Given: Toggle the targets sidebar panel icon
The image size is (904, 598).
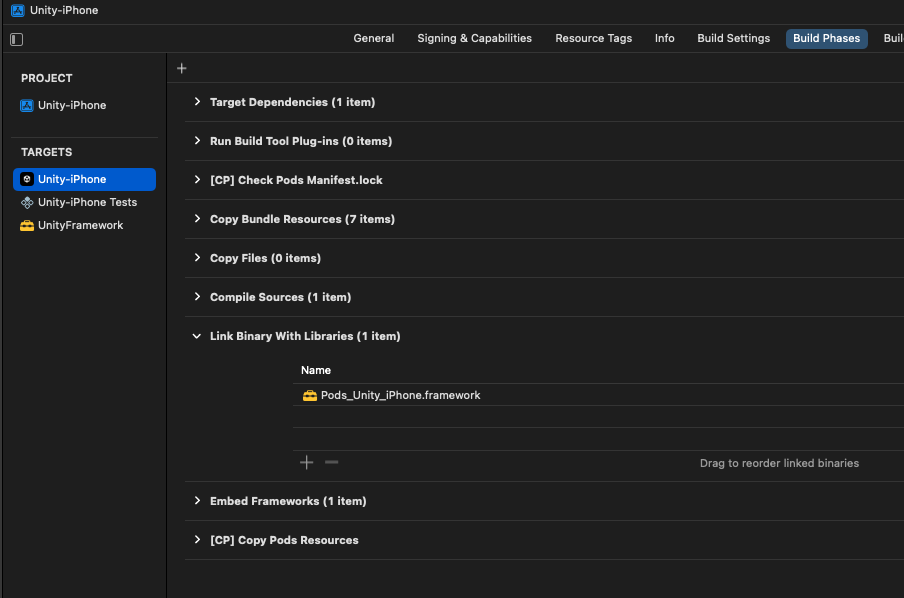Looking at the screenshot, I should tap(16, 39).
